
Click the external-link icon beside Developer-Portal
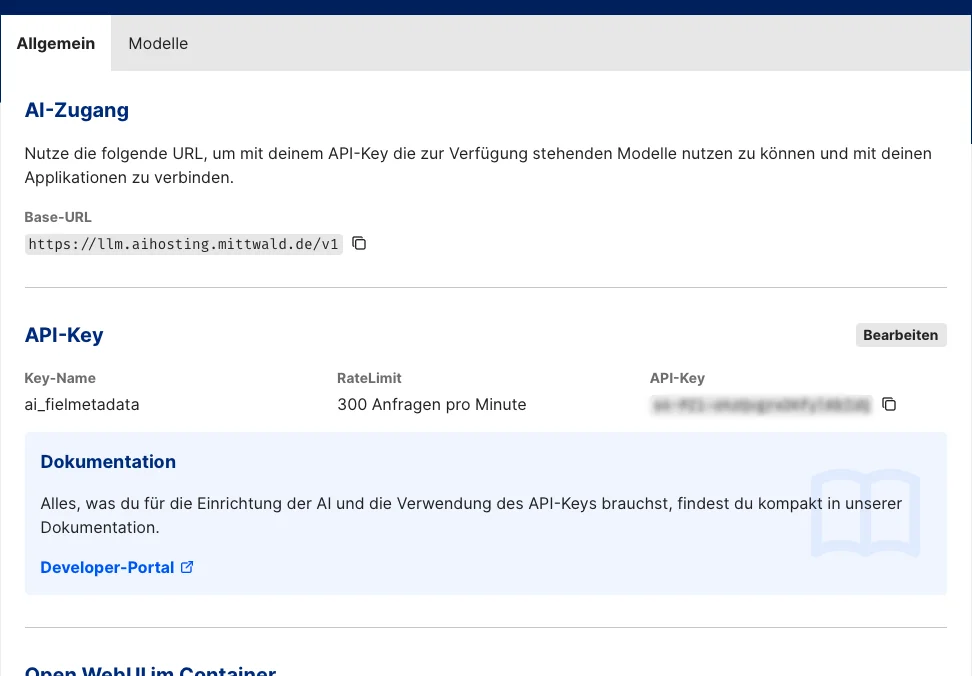(x=187, y=566)
